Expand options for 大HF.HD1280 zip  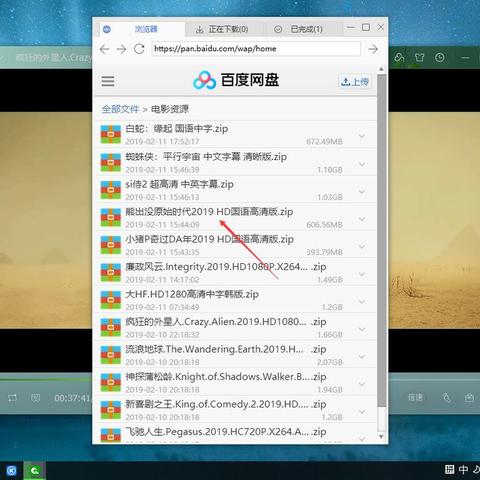(x=362, y=301)
